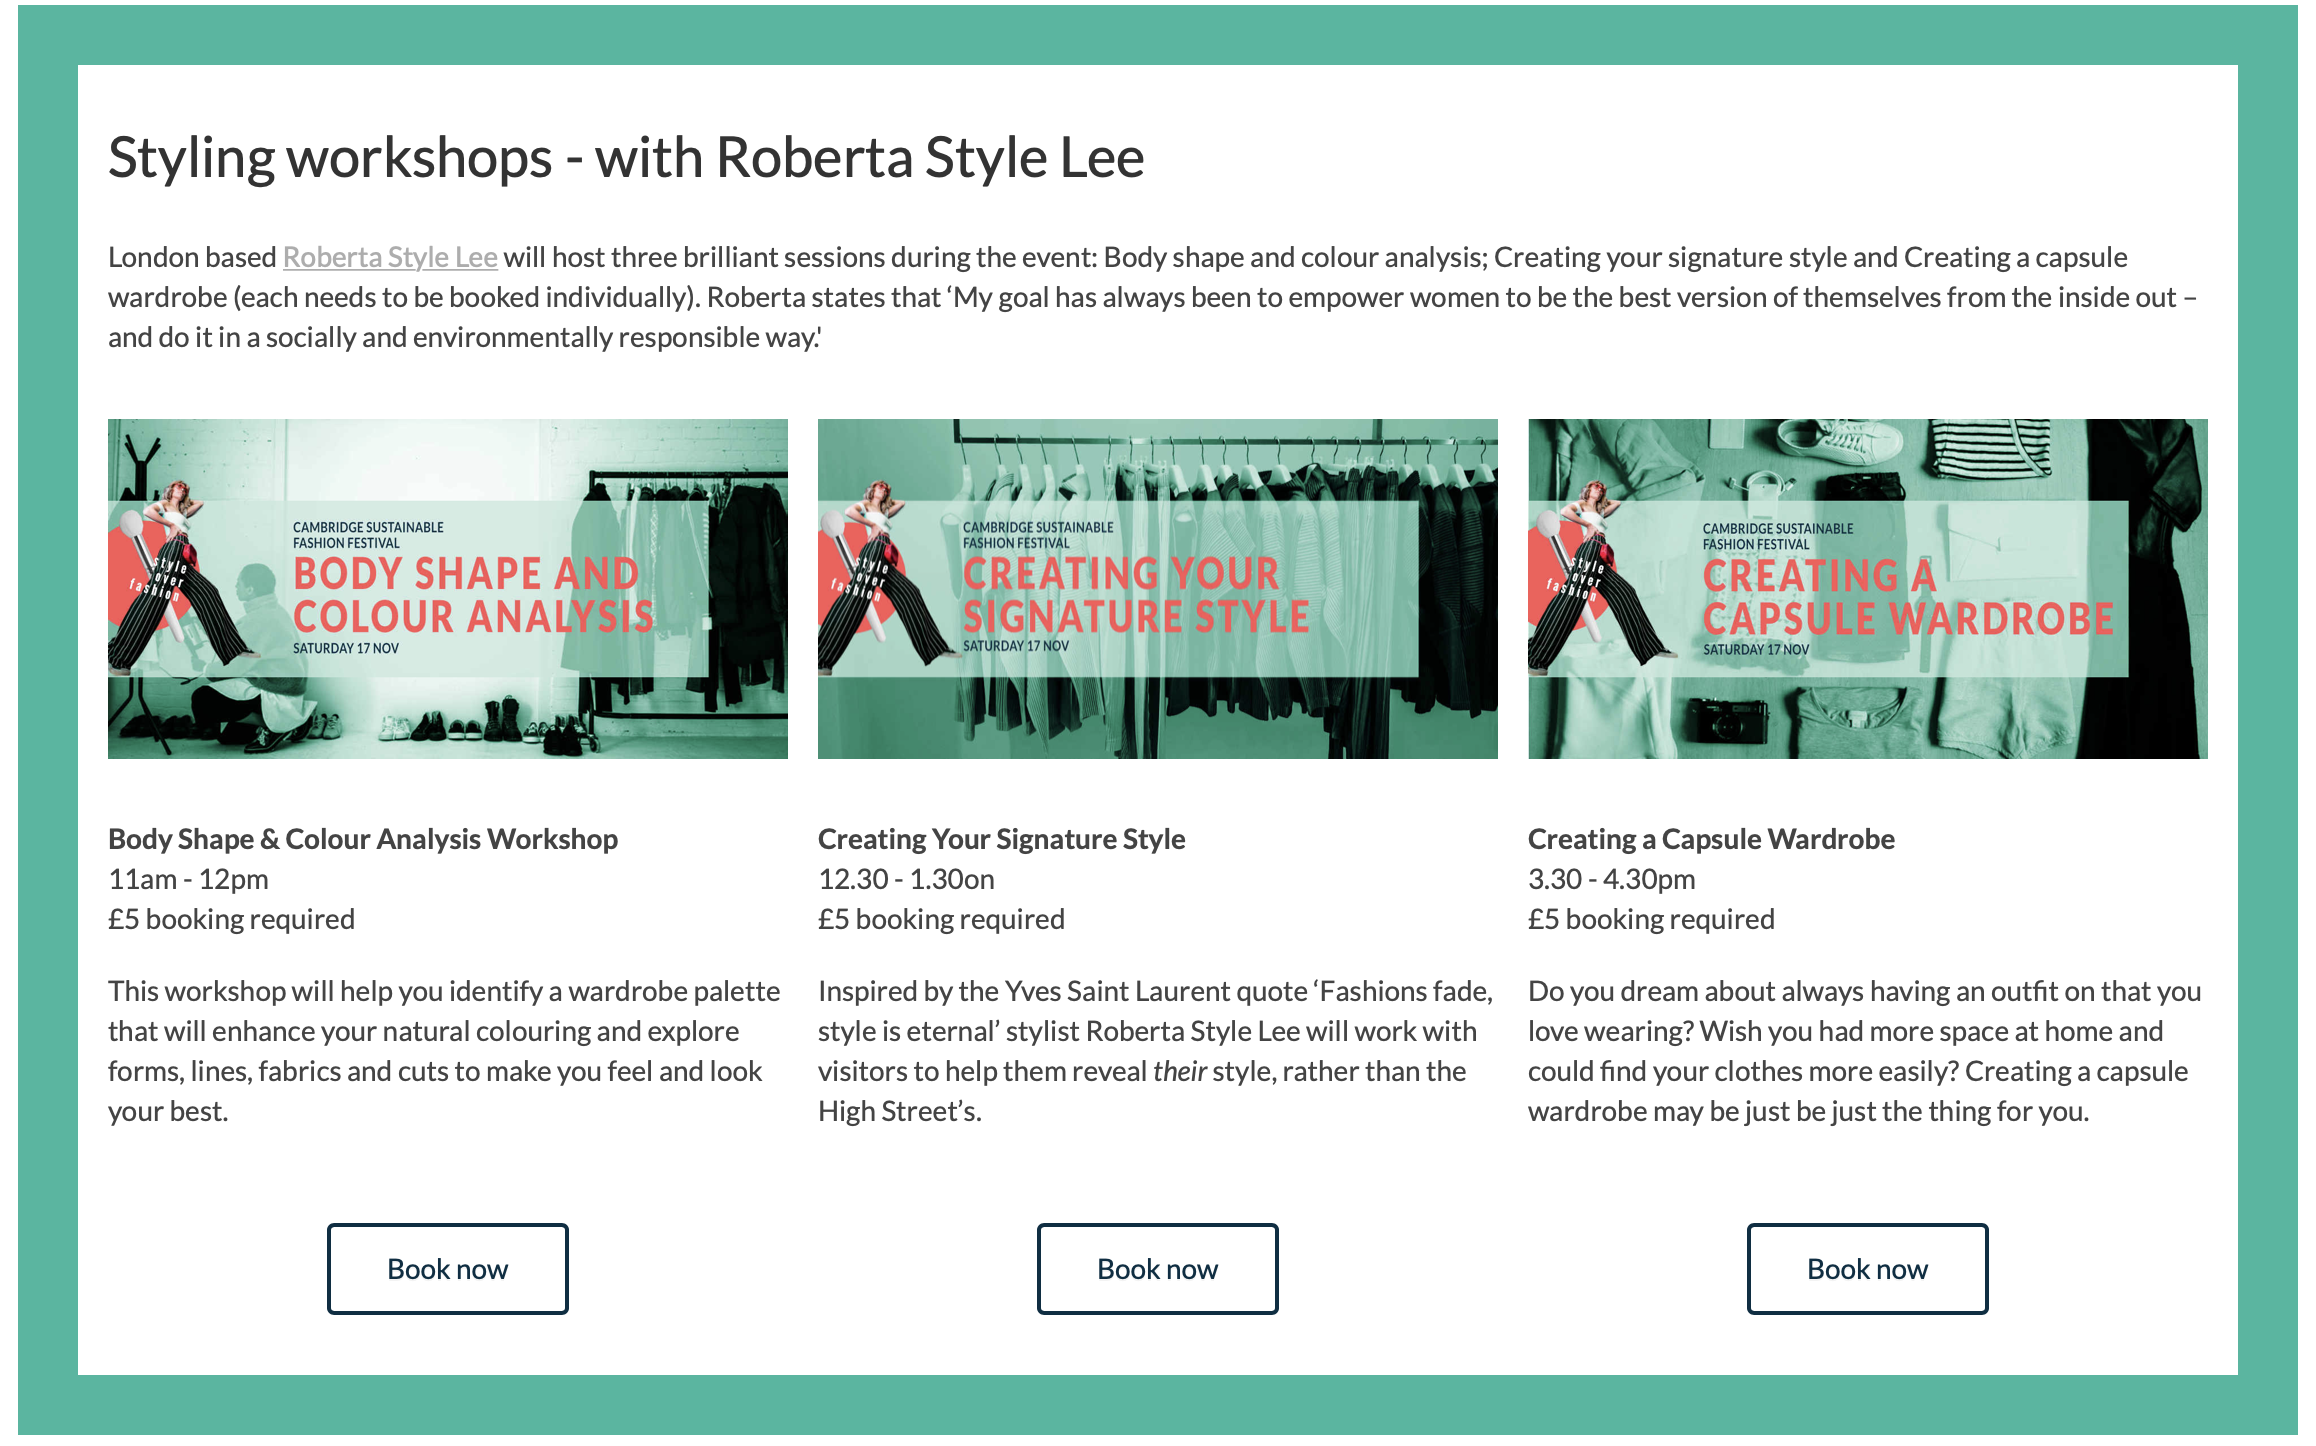Click the Yves Saint Laurent quote paragraph
The height and width of the screenshot is (1446, 2316).
click(1155, 1050)
